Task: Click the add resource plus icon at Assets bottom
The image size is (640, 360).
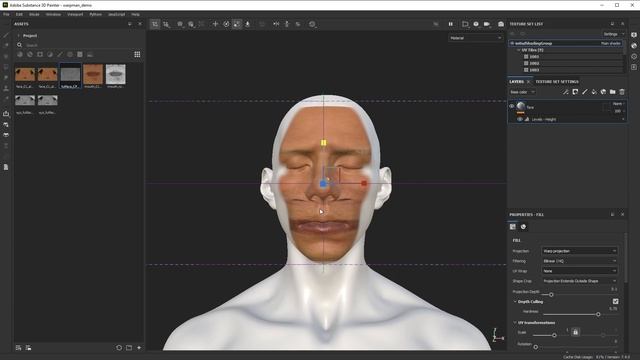Action: click(139, 348)
